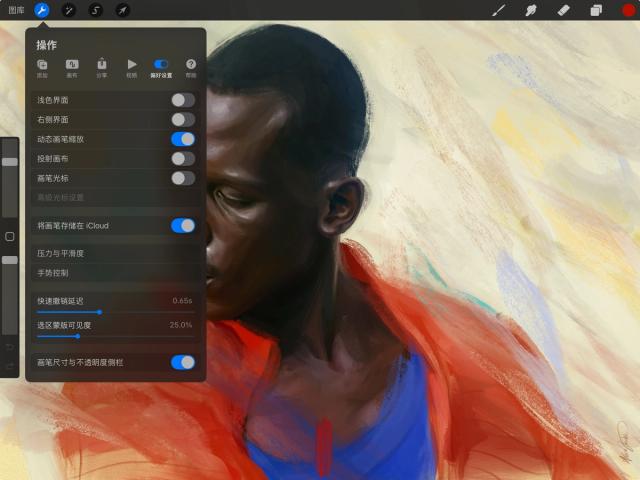Screen dimensions: 640x480
Task: Switch to the 添加 tab
Action: click(x=42, y=68)
